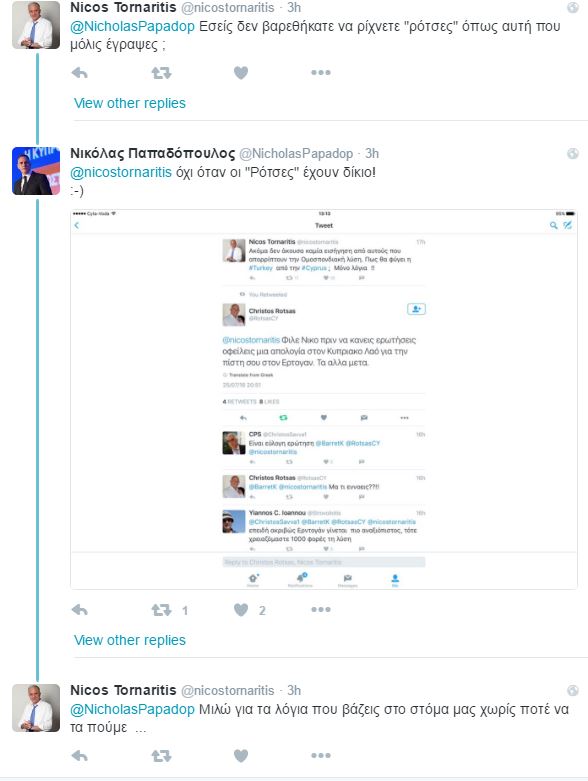Open @nicostornaritis mention in Παπαδόπουλος's reply
Screen dimensions: 588x781
coord(121,172)
